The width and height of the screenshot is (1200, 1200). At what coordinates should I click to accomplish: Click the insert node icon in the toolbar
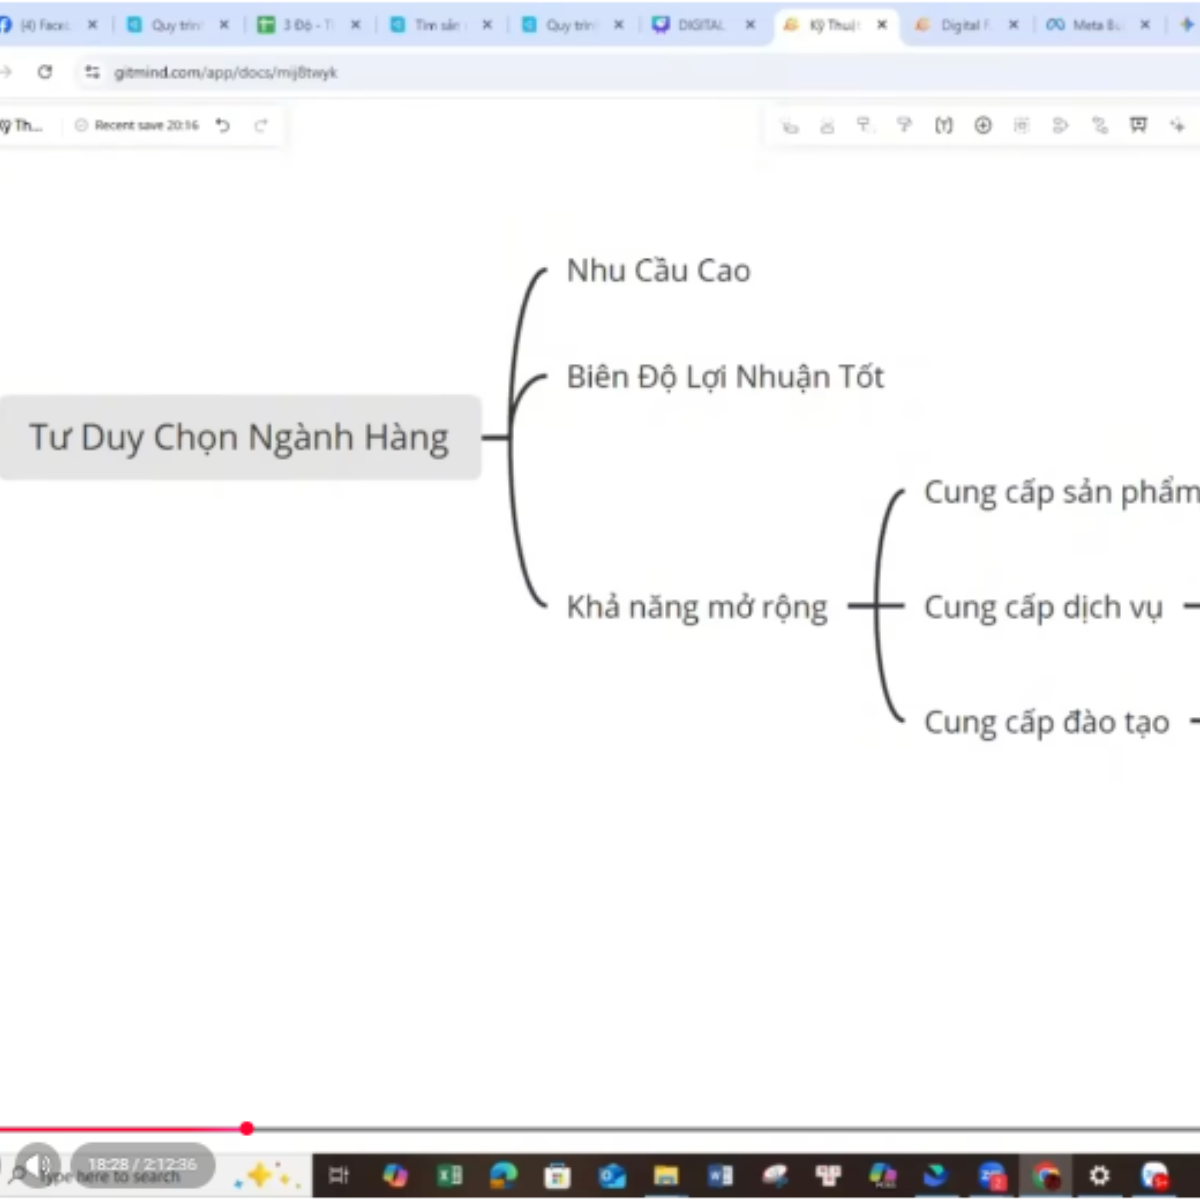click(x=983, y=125)
